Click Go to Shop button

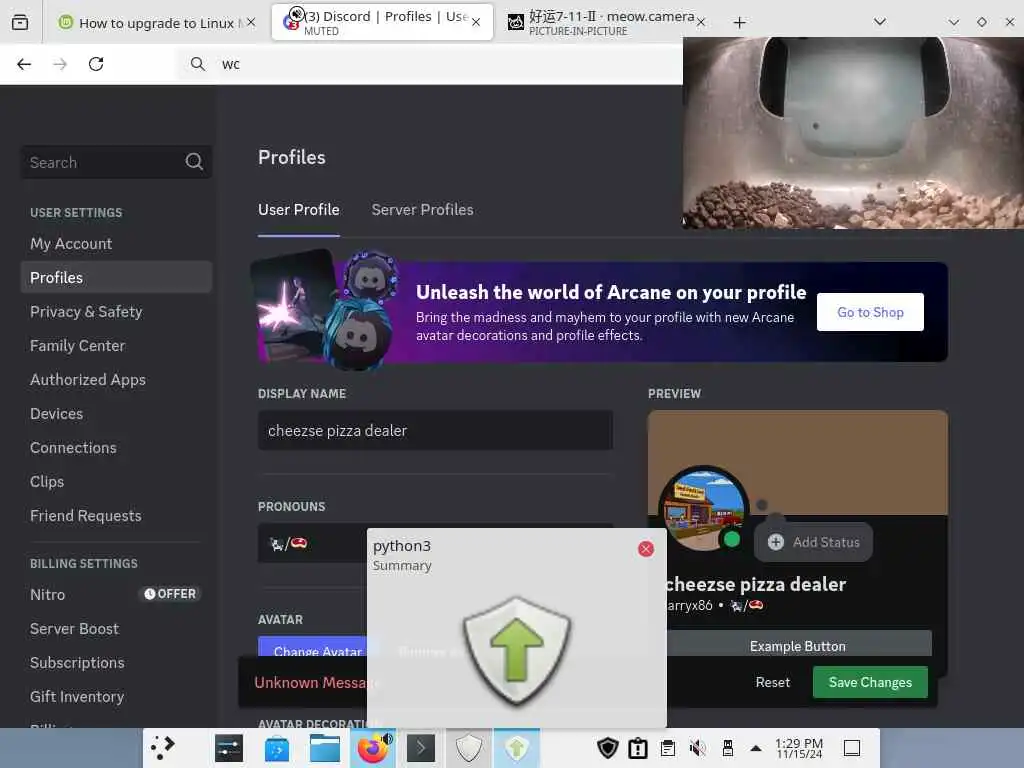[870, 312]
